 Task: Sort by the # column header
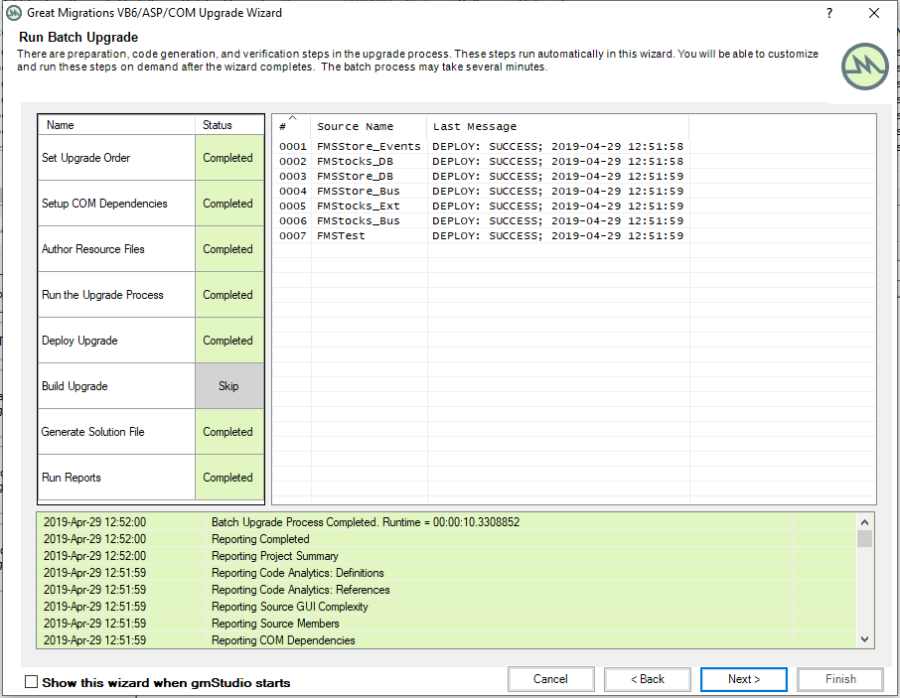(x=291, y=125)
